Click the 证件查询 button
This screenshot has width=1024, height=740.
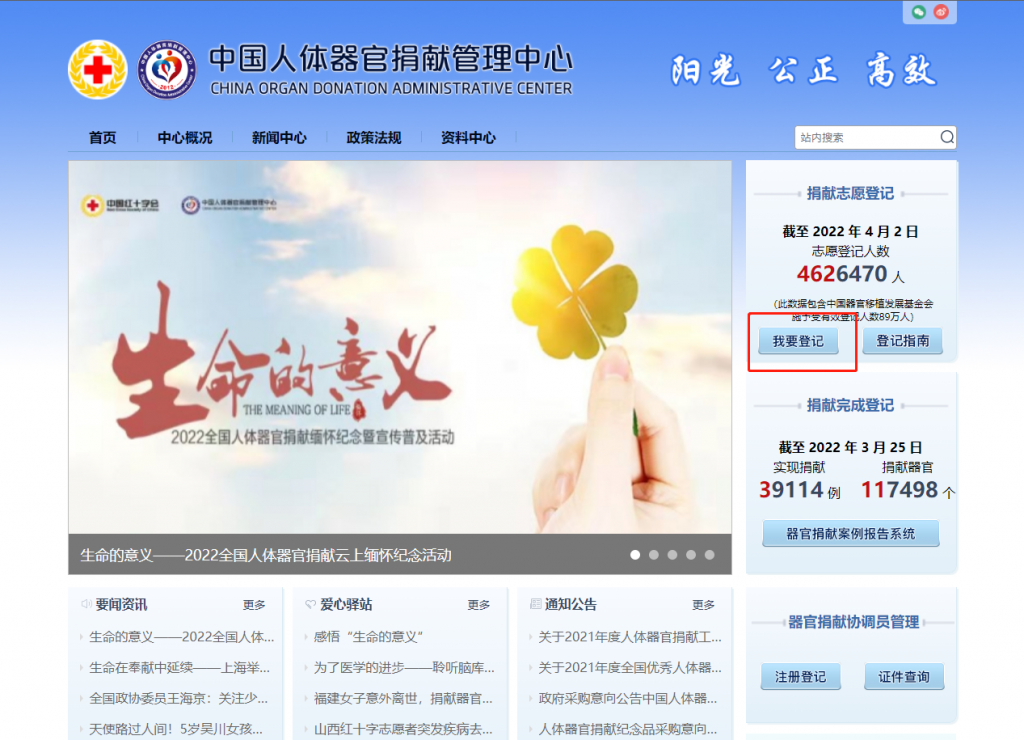(904, 677)
